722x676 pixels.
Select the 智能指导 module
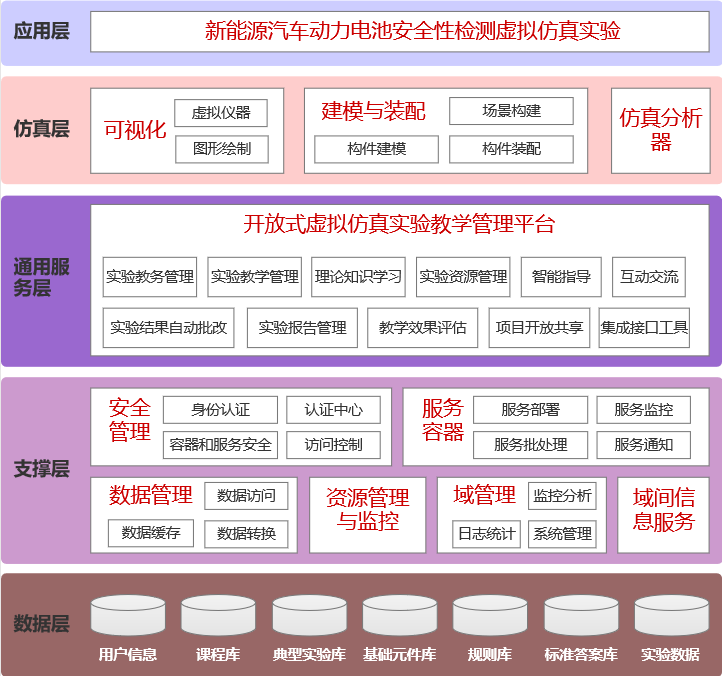562,277
